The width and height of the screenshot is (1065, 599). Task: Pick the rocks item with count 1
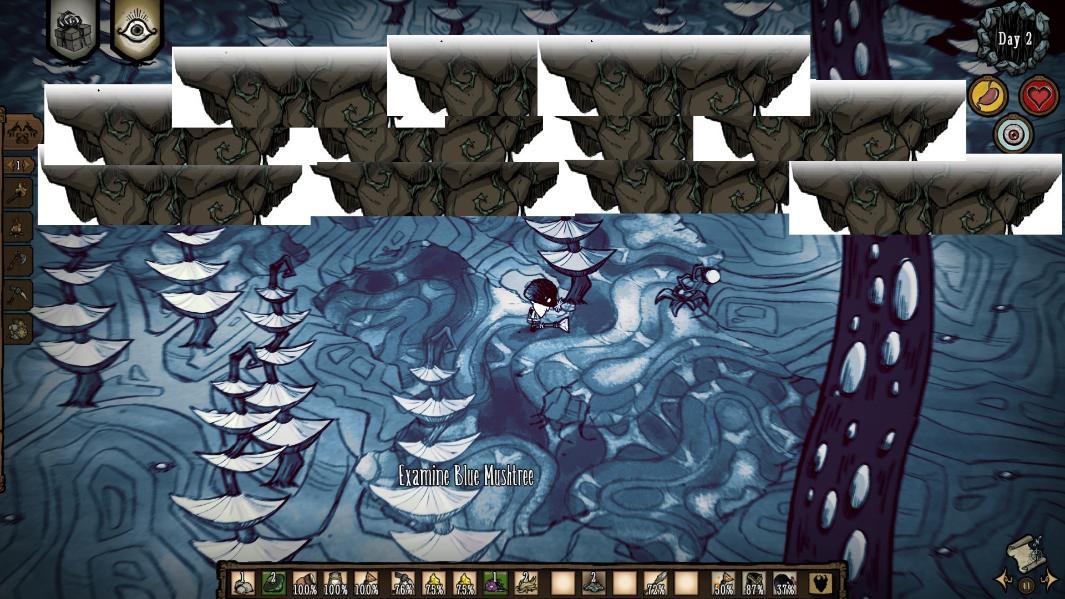tap(242, 583)
